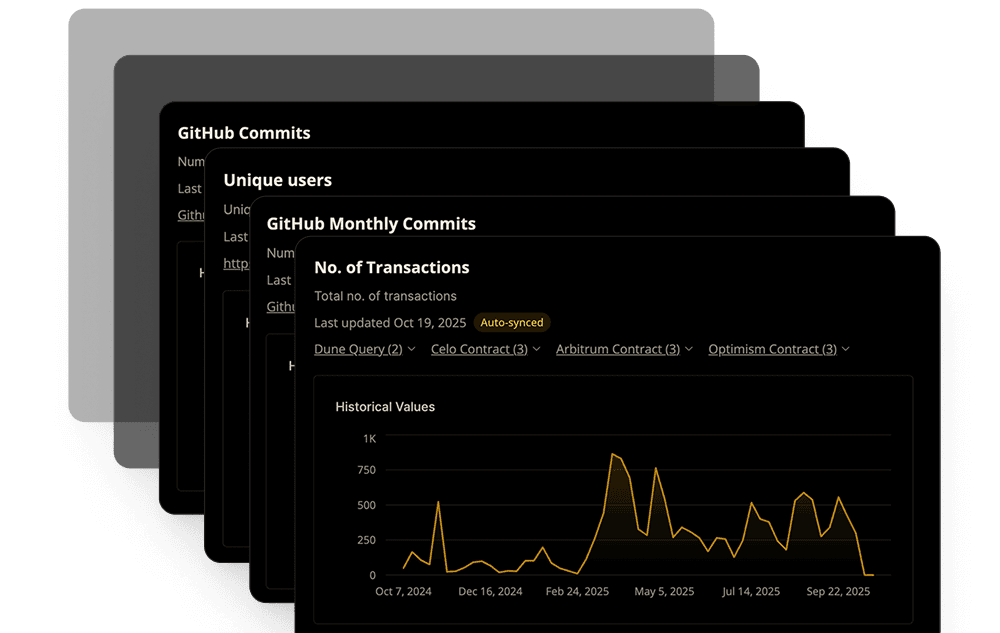This screenshot has height=633, width=1000.
Task: Click the Optimism Contract chevron icon
Action: pyautogui.click(x=846, y=349)
